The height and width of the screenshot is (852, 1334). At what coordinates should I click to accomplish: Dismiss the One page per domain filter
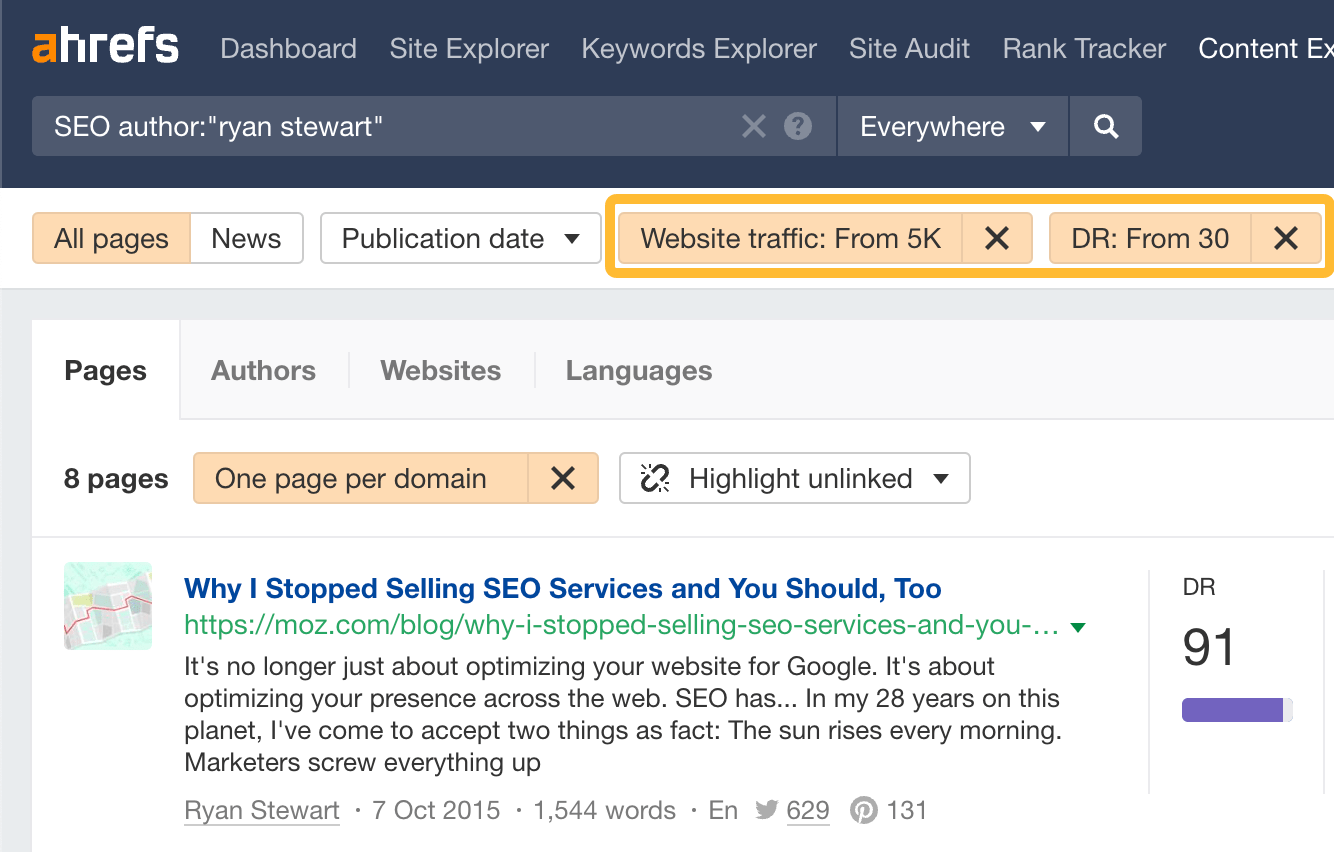point(563,478)
